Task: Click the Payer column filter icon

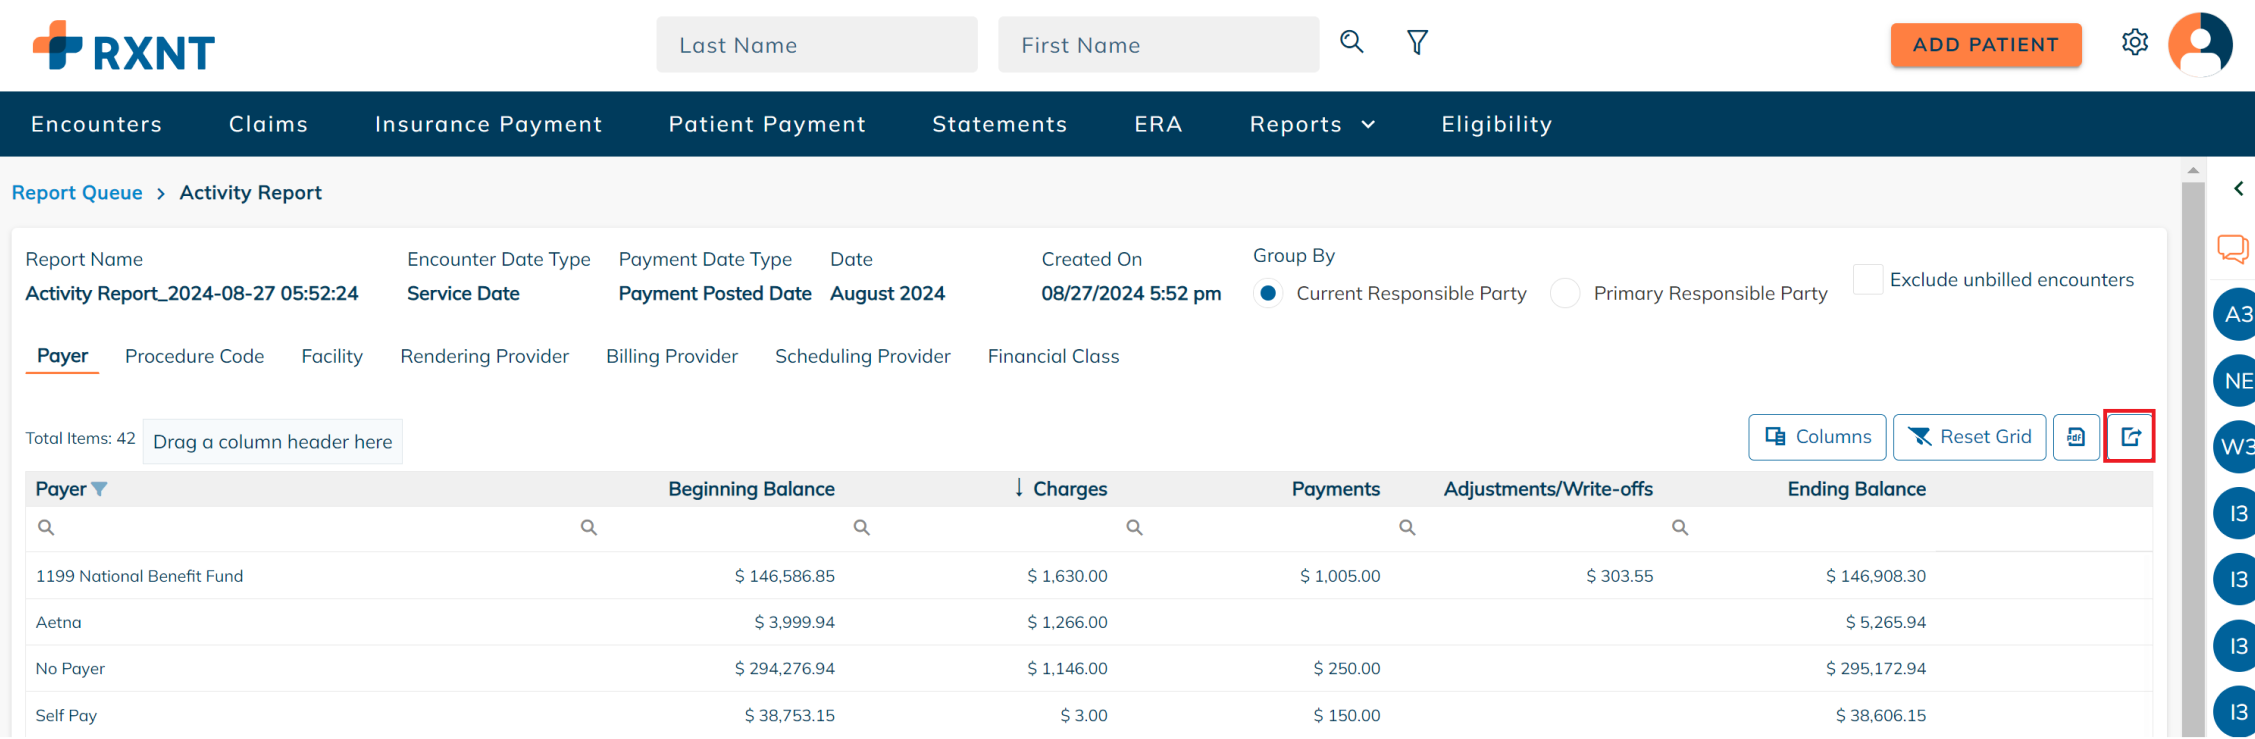Action: [99, 489]
